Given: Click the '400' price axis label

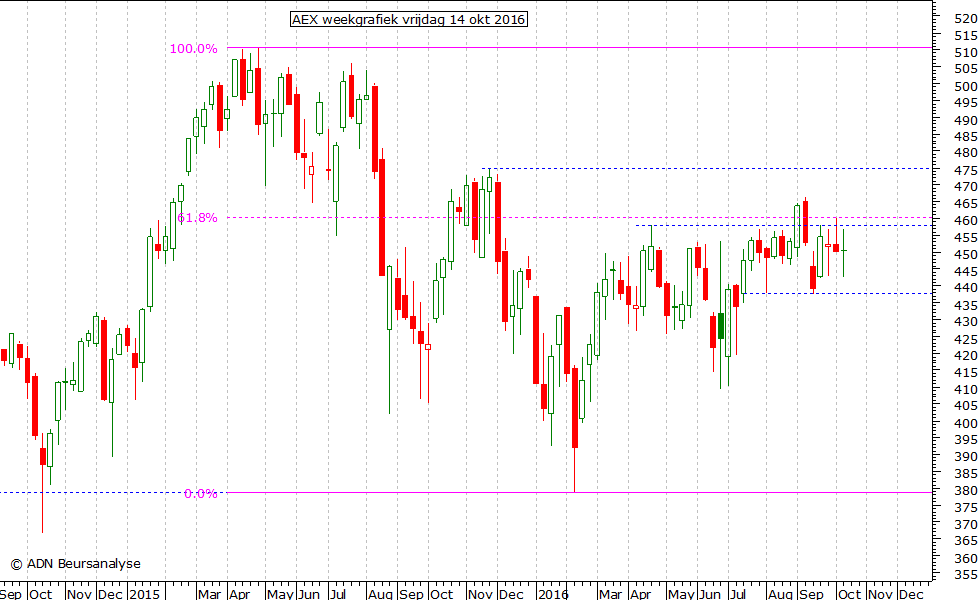Looking at the screenshot, I should [966, 423].
